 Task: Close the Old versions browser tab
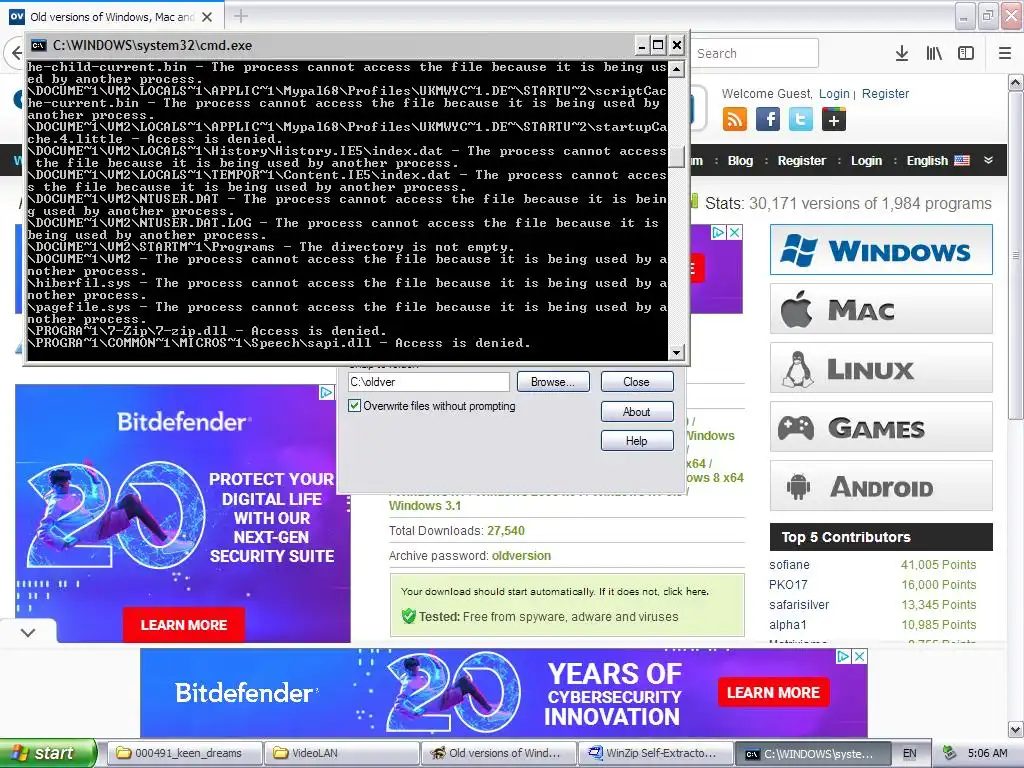[x=207, y=17]
